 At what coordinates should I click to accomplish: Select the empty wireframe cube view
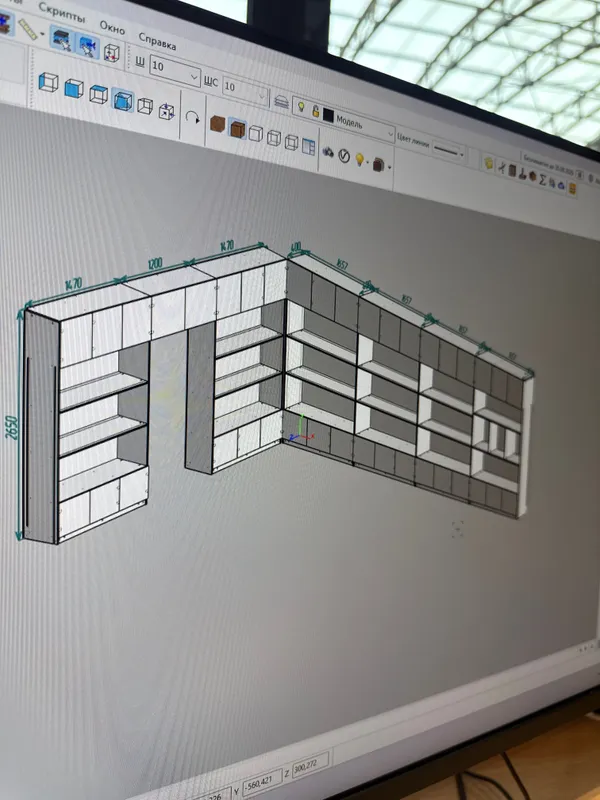145,106
